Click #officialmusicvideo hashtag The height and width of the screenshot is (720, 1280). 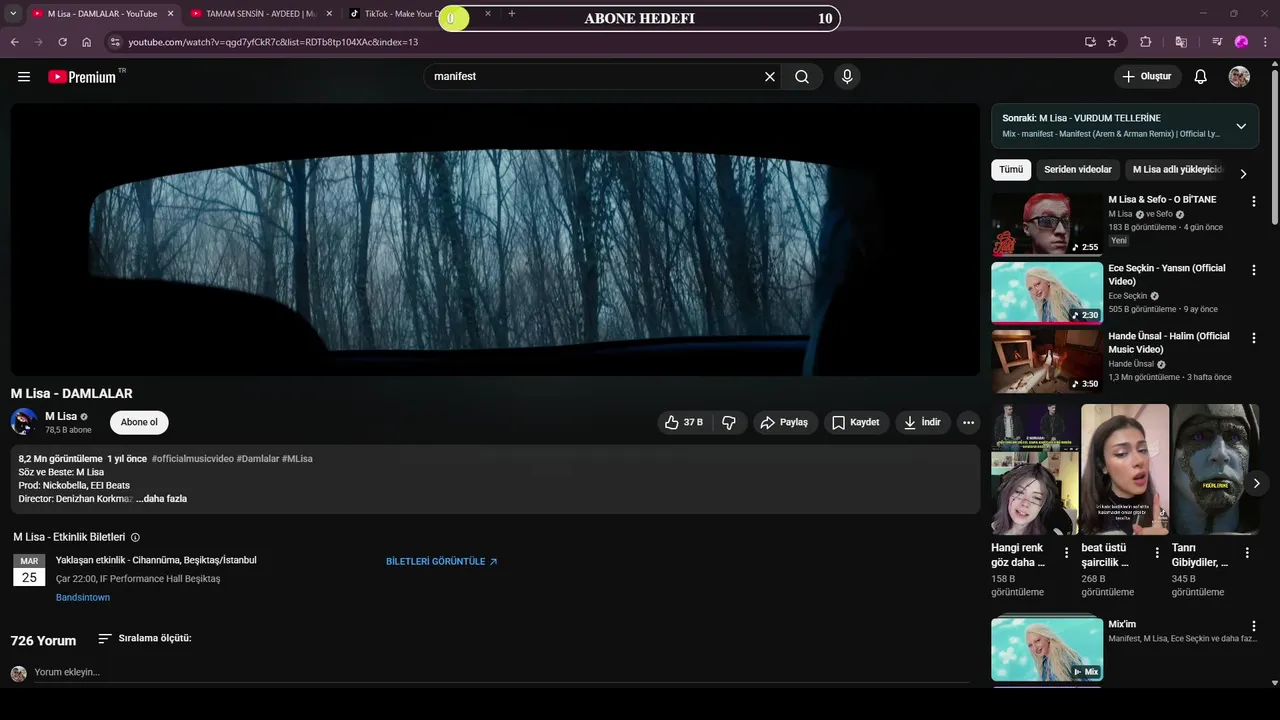(x=192, y=459)
